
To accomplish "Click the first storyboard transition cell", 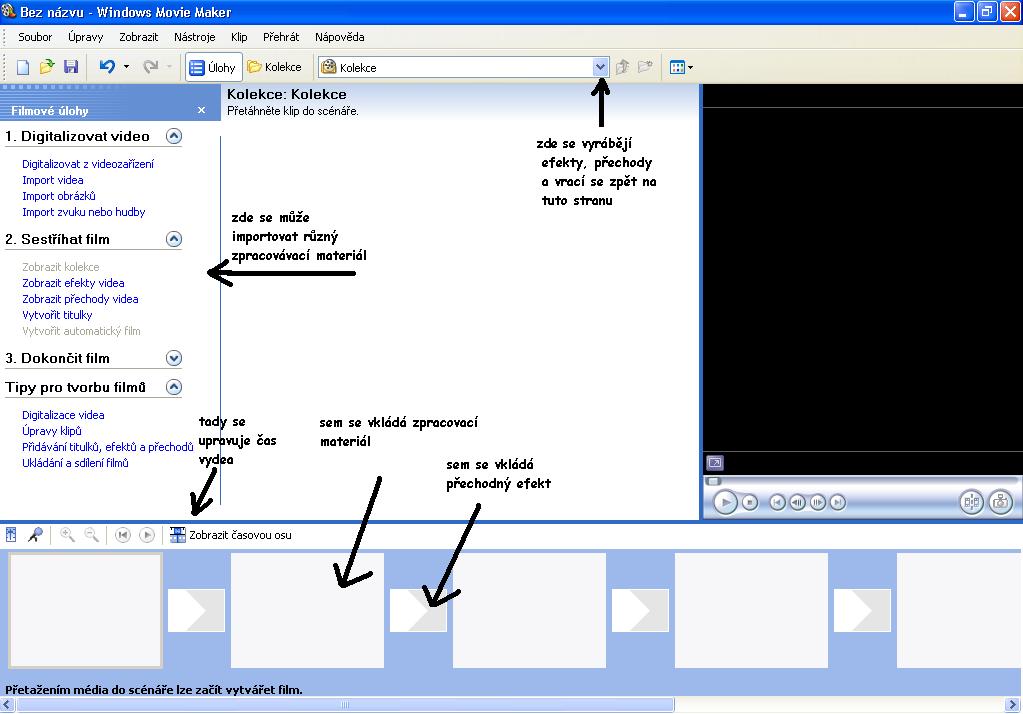I will click(x=196, y=611).
